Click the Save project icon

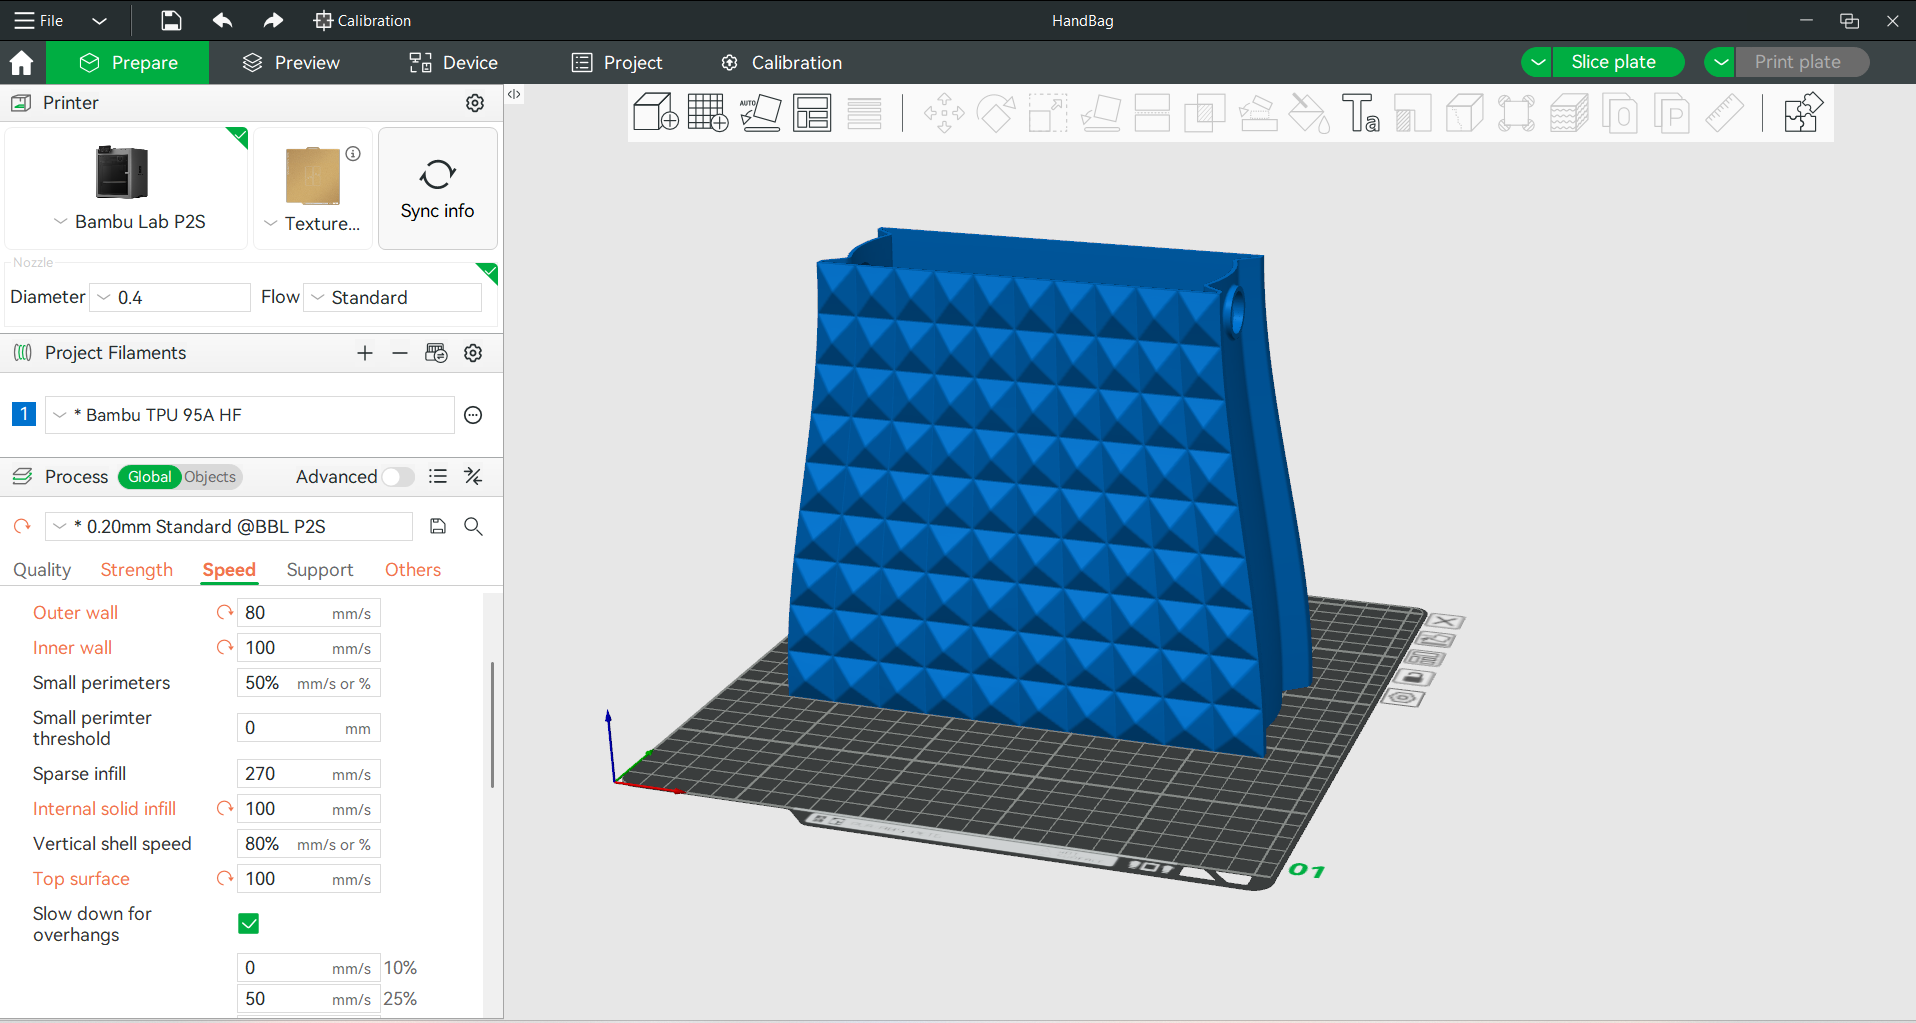pyautogui.click(x=171, y=20)
